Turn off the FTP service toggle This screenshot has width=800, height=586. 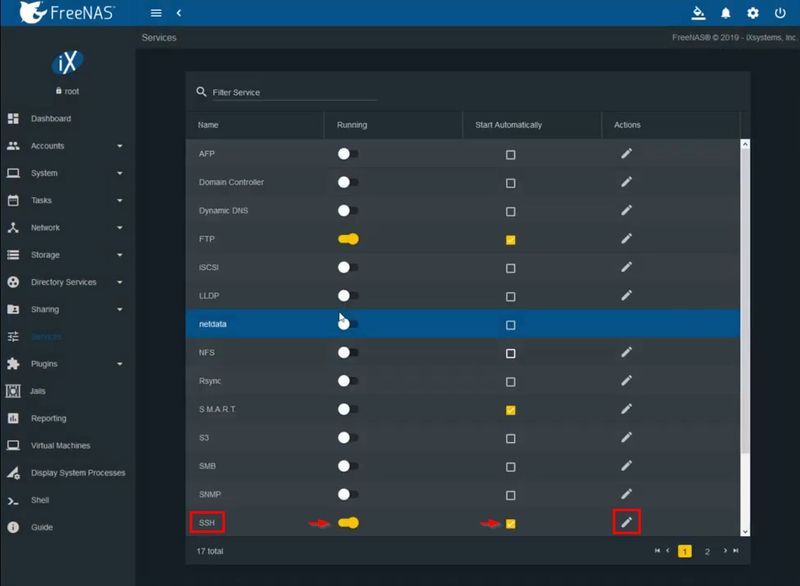point(349,239)
